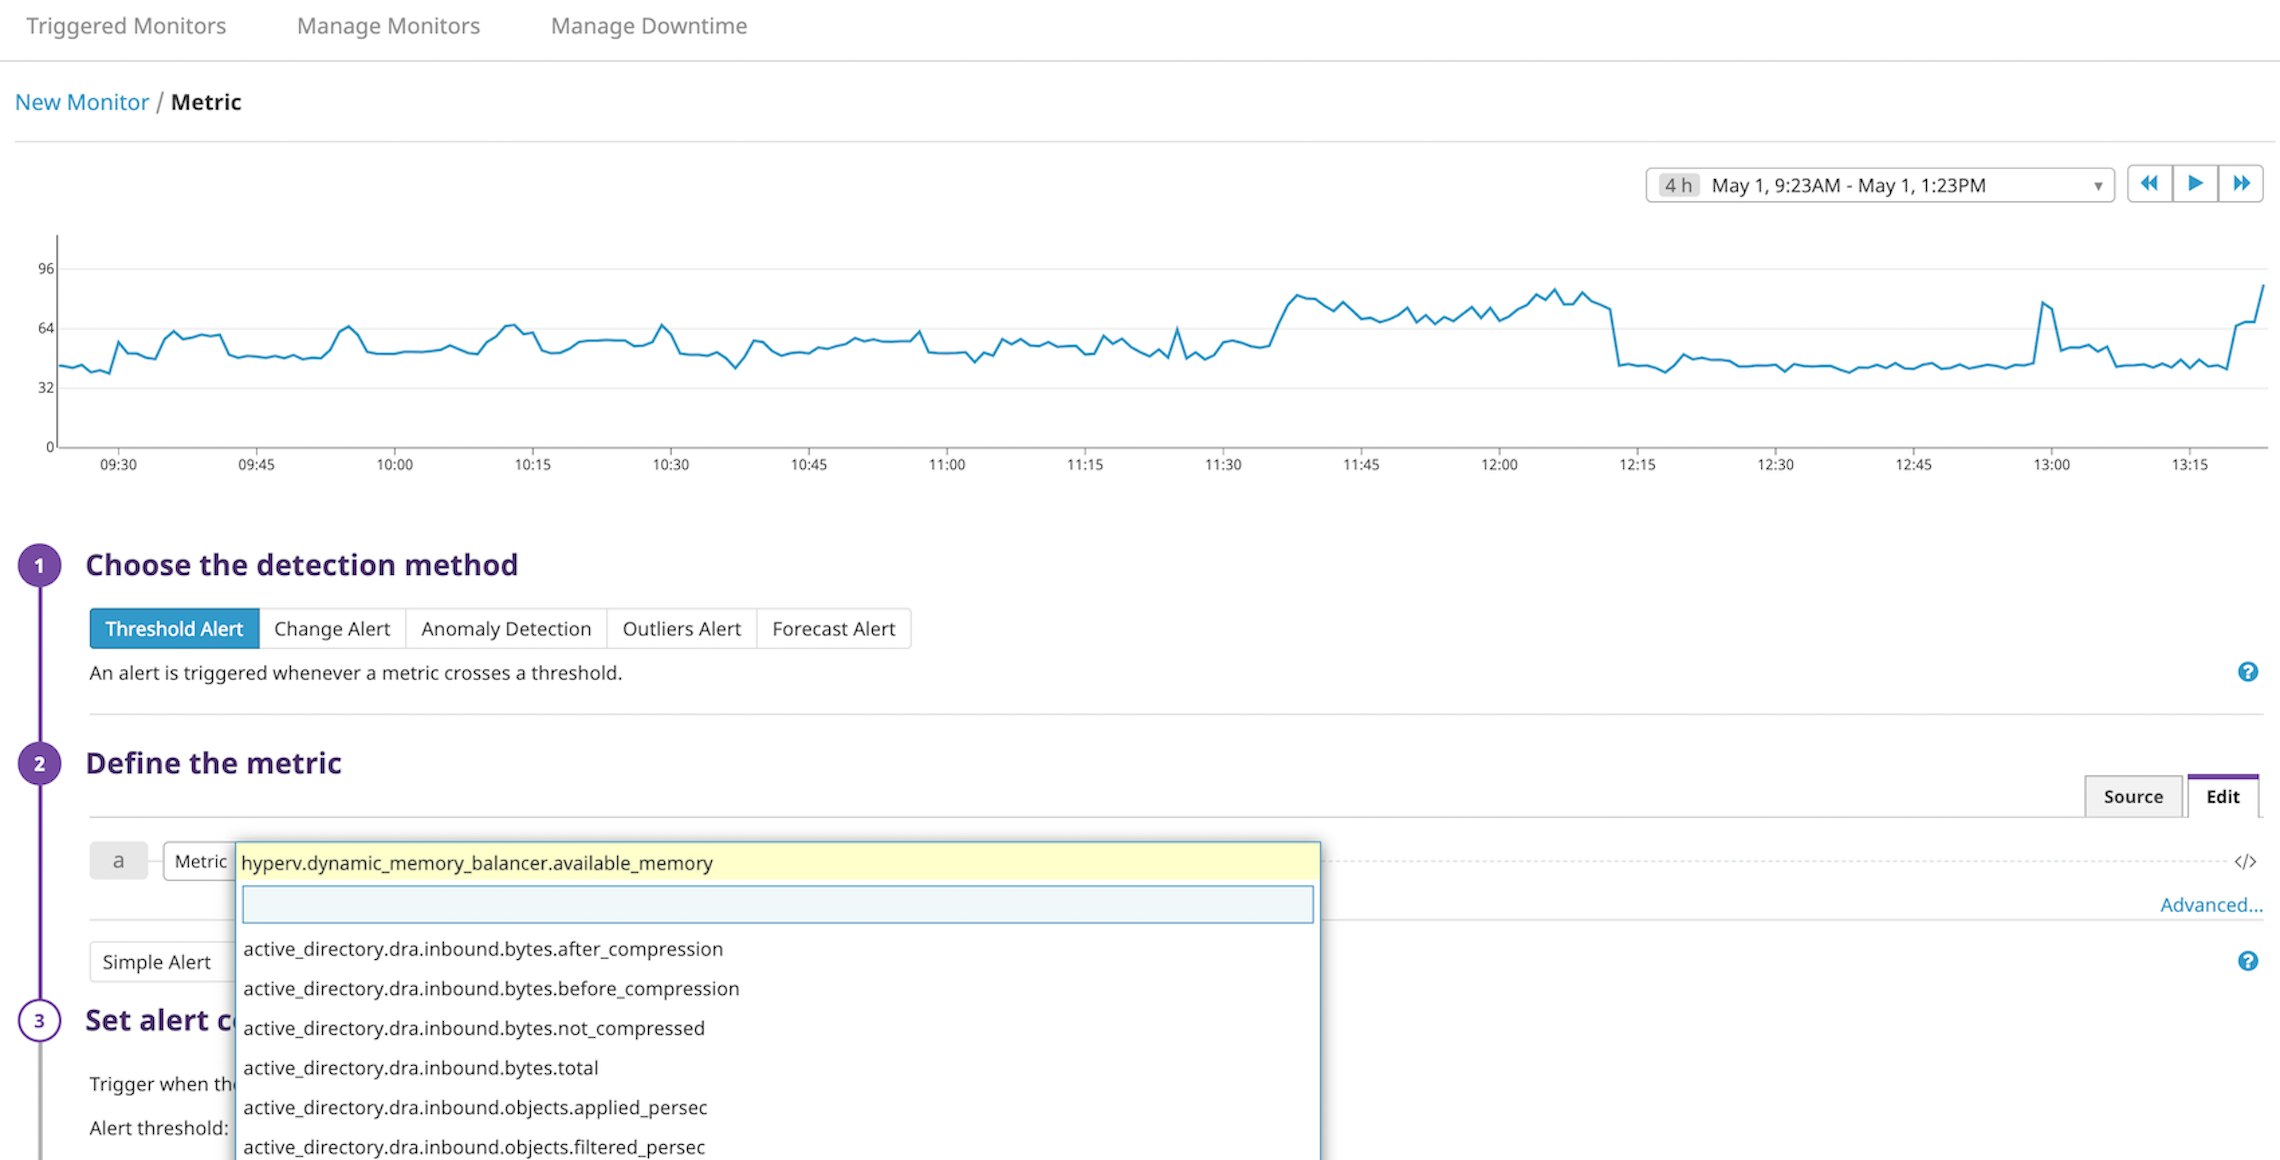The image size is (2280, 1160).
Task: Click the rewind time range icon
Action: (2149, 184)
